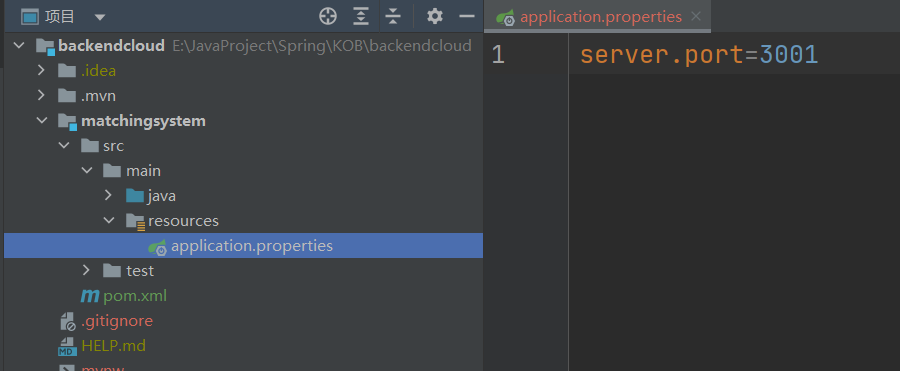900x371 pixels.
Task: Click the Collapse All icon in Project panel
Action: (x=393, y=16)
